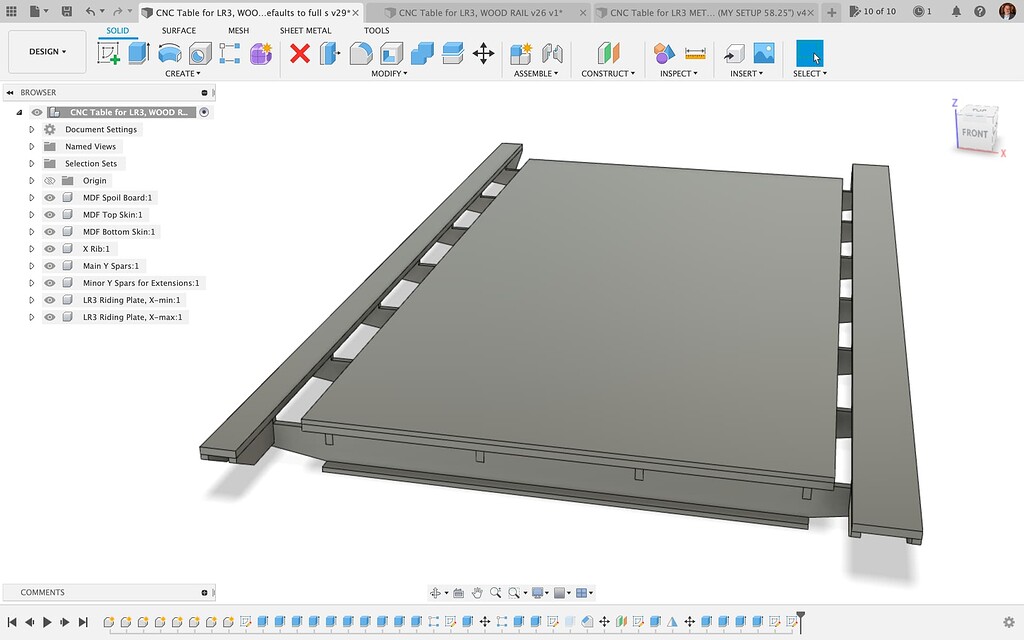The image size is (1024, 640).
Task: Switch to the SHEET METAL tab
Action: (305, 30)
